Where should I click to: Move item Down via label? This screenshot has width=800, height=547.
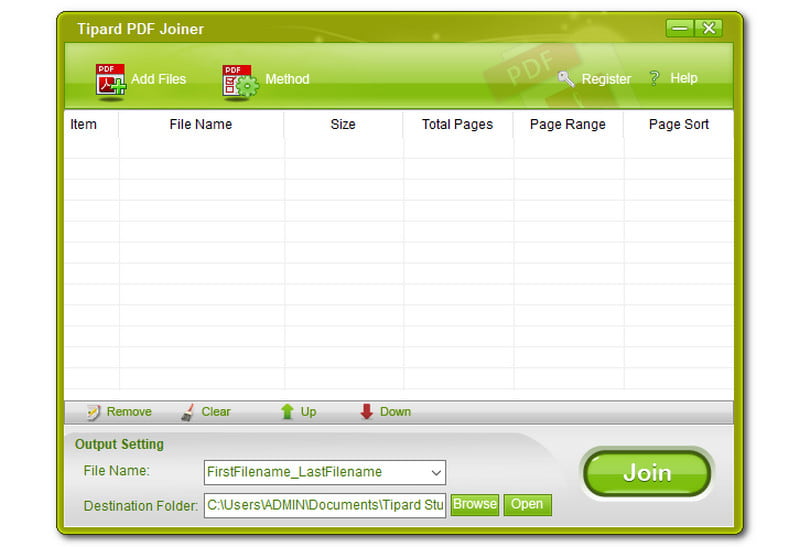(395, 412)
